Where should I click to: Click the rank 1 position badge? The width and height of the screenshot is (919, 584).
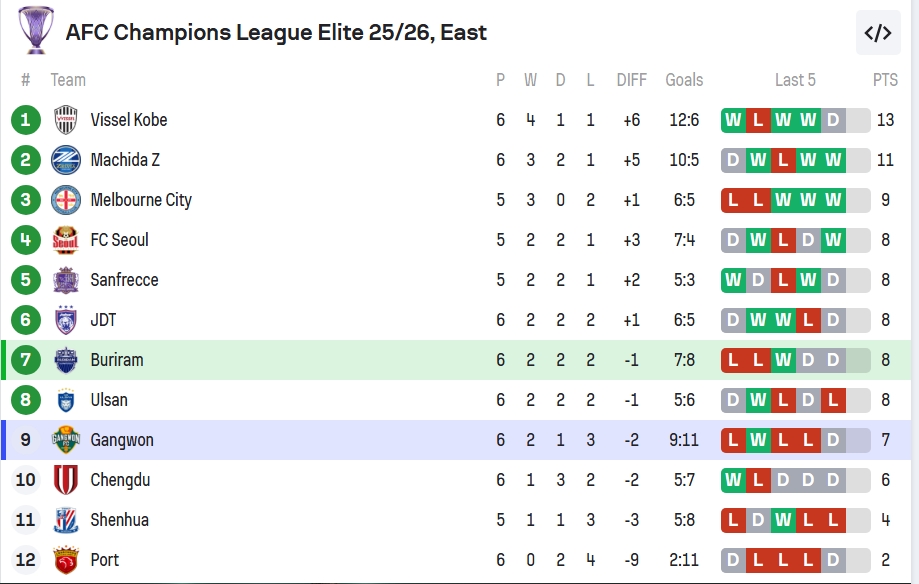(26, 120)
